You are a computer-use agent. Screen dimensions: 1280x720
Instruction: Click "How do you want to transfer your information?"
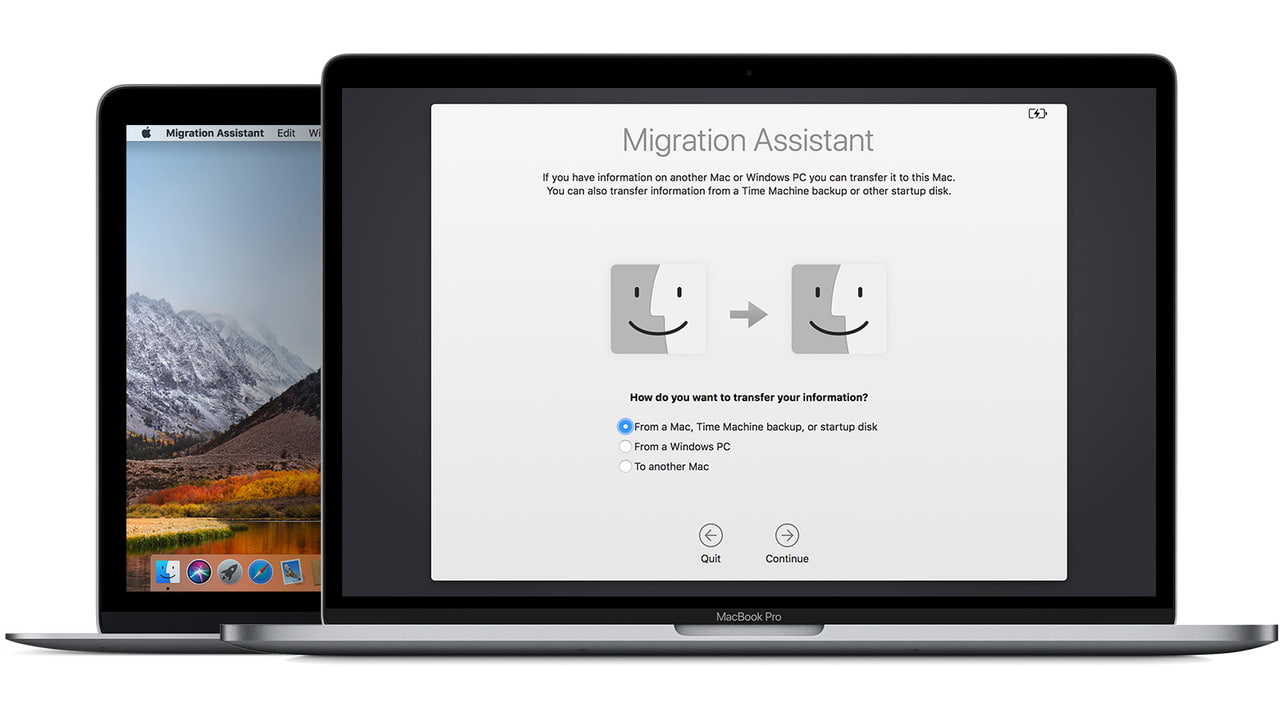(x=749, y=398)
